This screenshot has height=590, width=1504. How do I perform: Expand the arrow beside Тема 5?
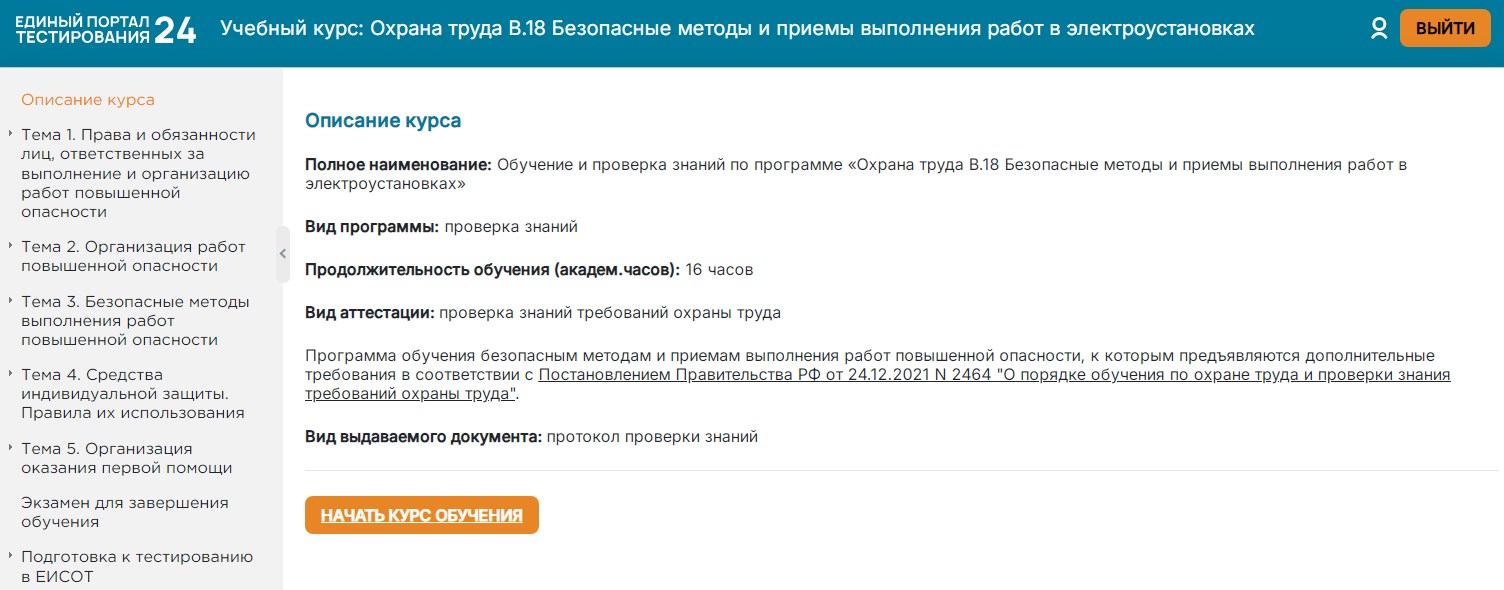tap(10, 449)
